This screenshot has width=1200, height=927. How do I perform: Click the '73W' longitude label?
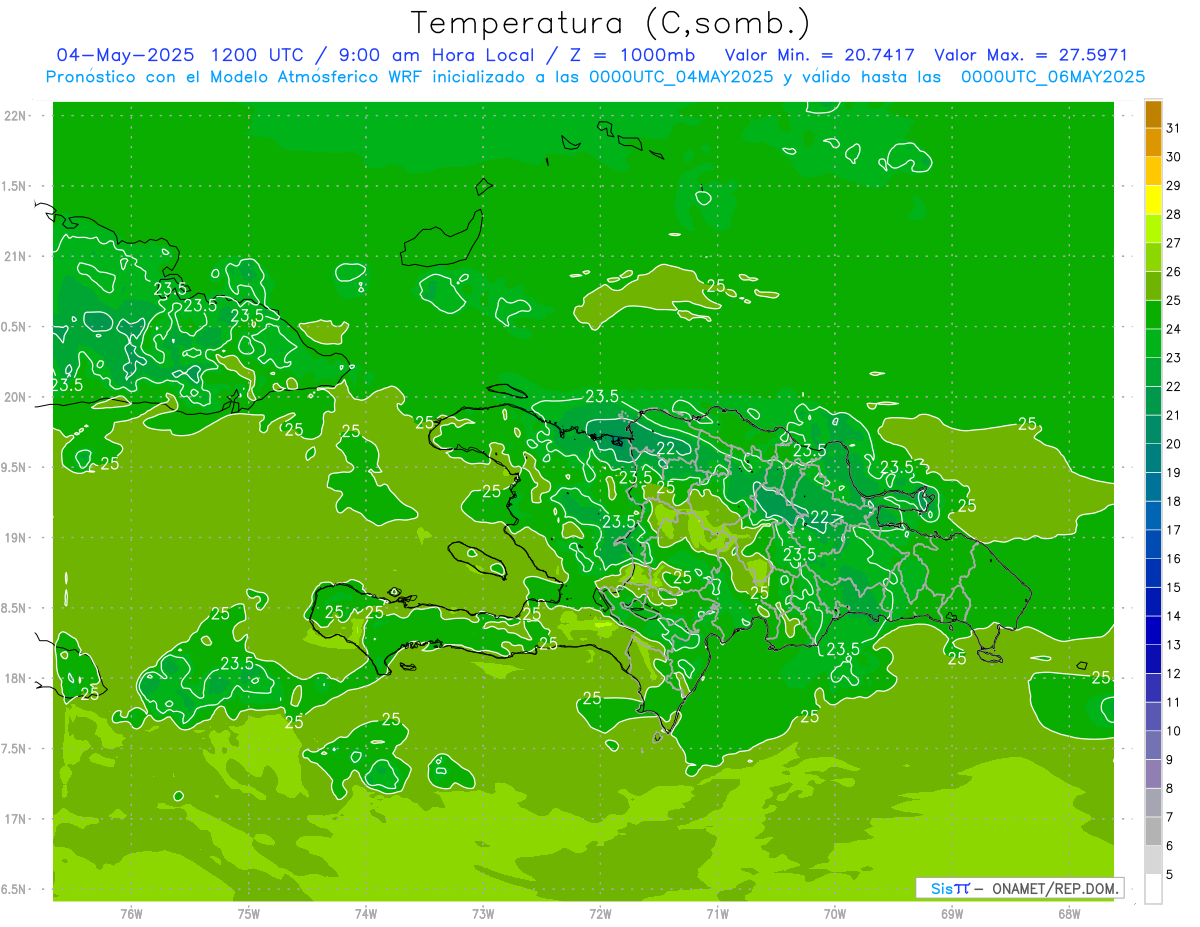[483, 913]
